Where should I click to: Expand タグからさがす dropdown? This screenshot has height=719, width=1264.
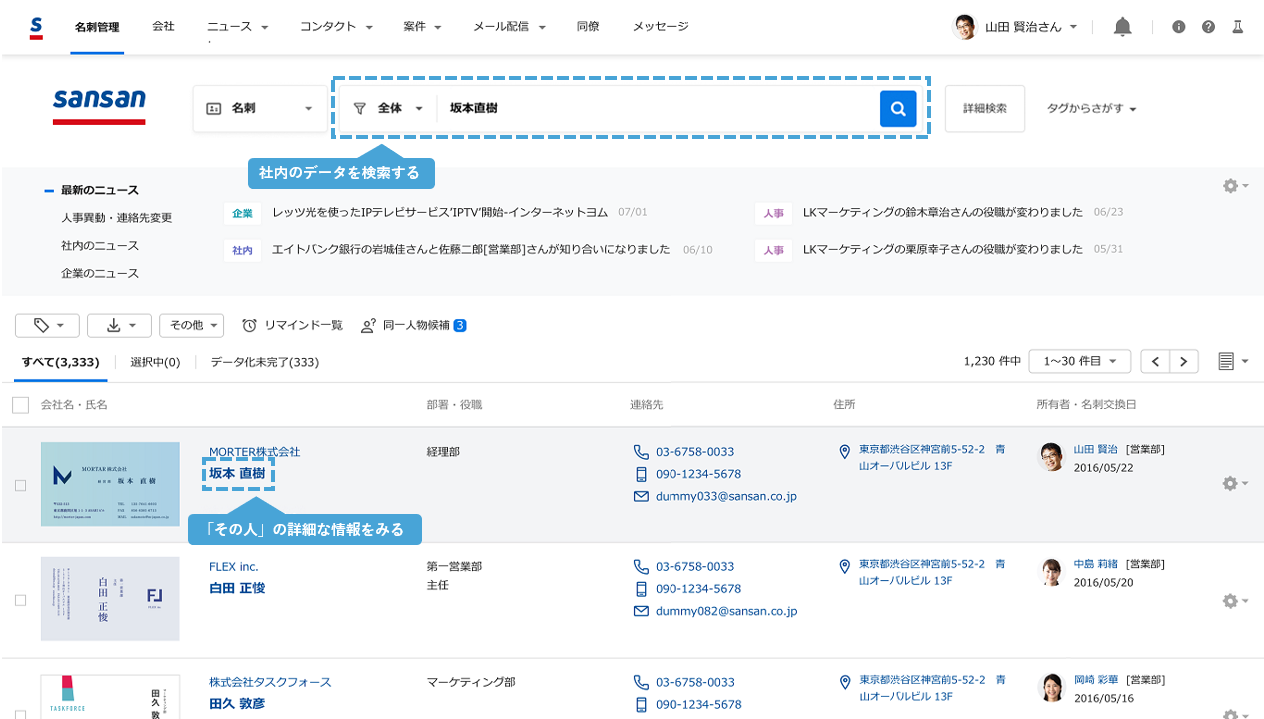coord(1091,108)
